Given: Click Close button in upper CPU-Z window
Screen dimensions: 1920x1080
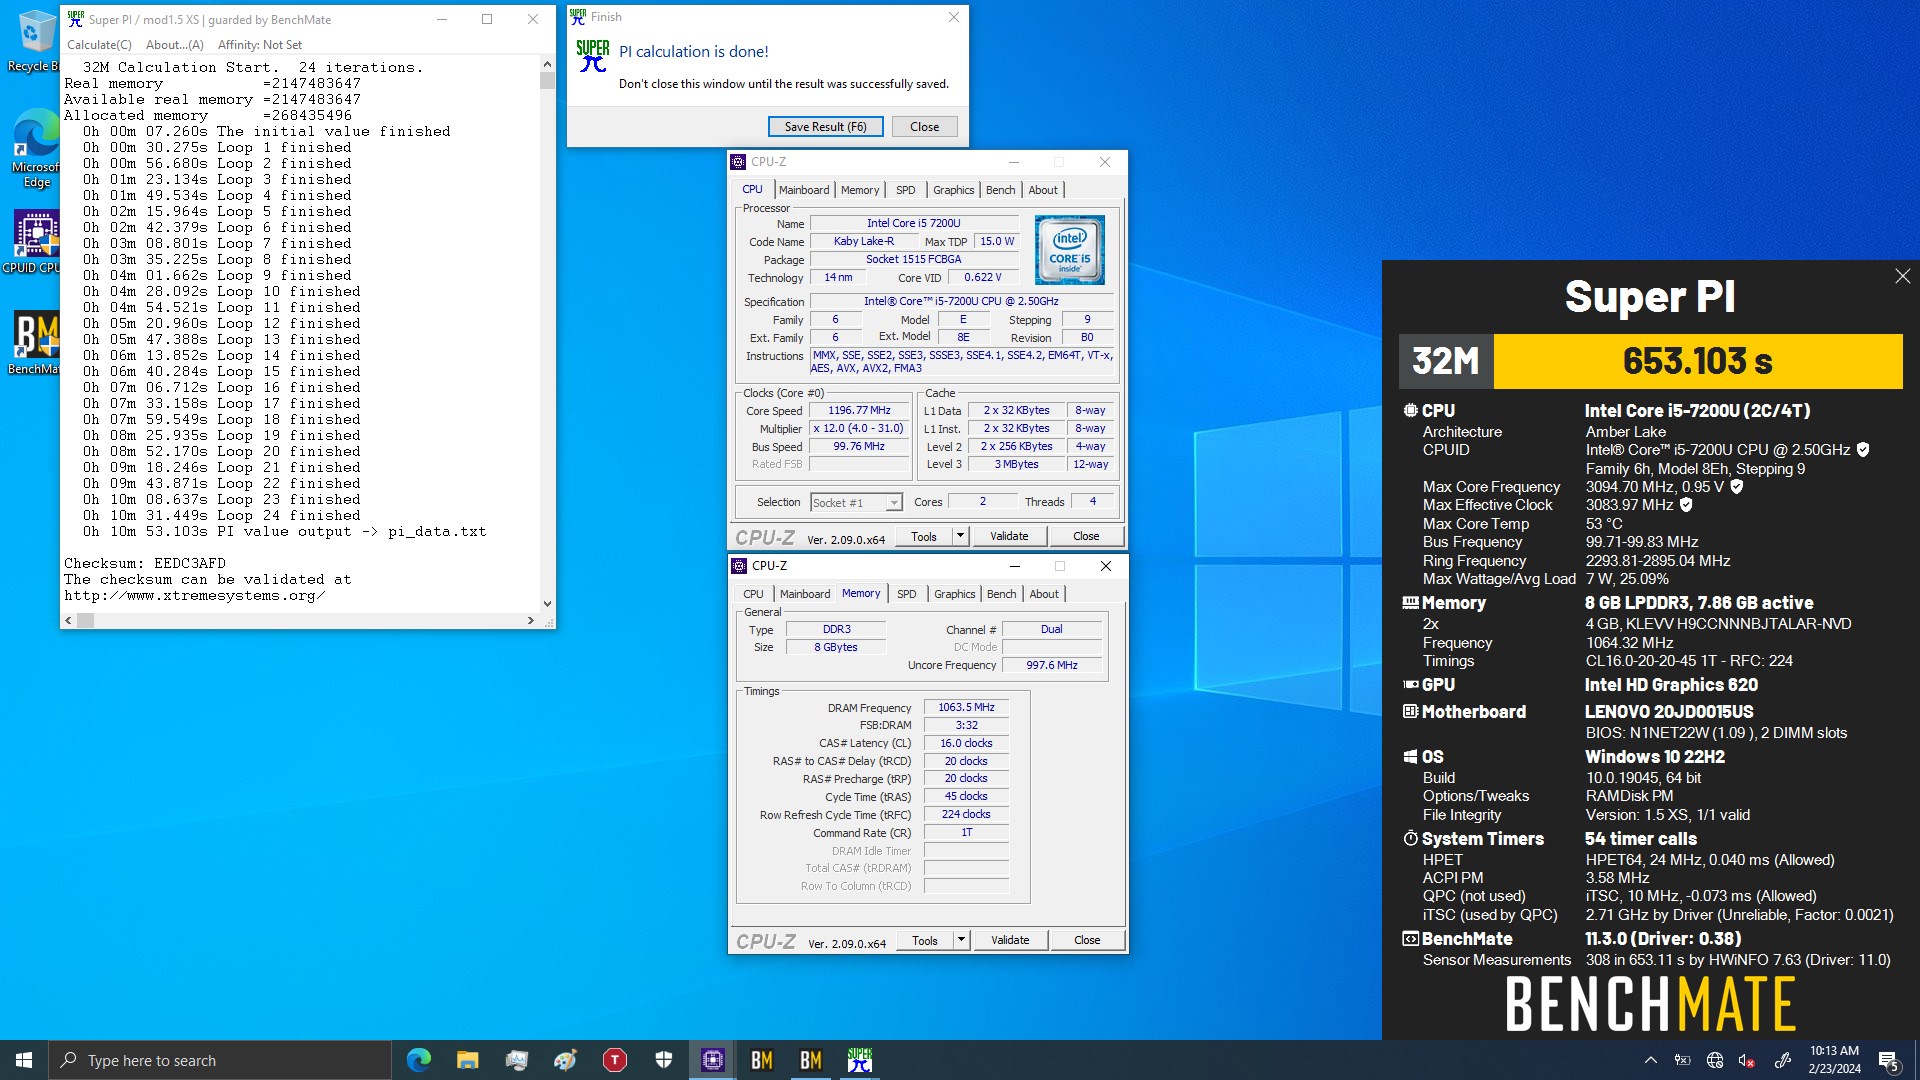Looking at the screenshot, I should pos(1086,537).
